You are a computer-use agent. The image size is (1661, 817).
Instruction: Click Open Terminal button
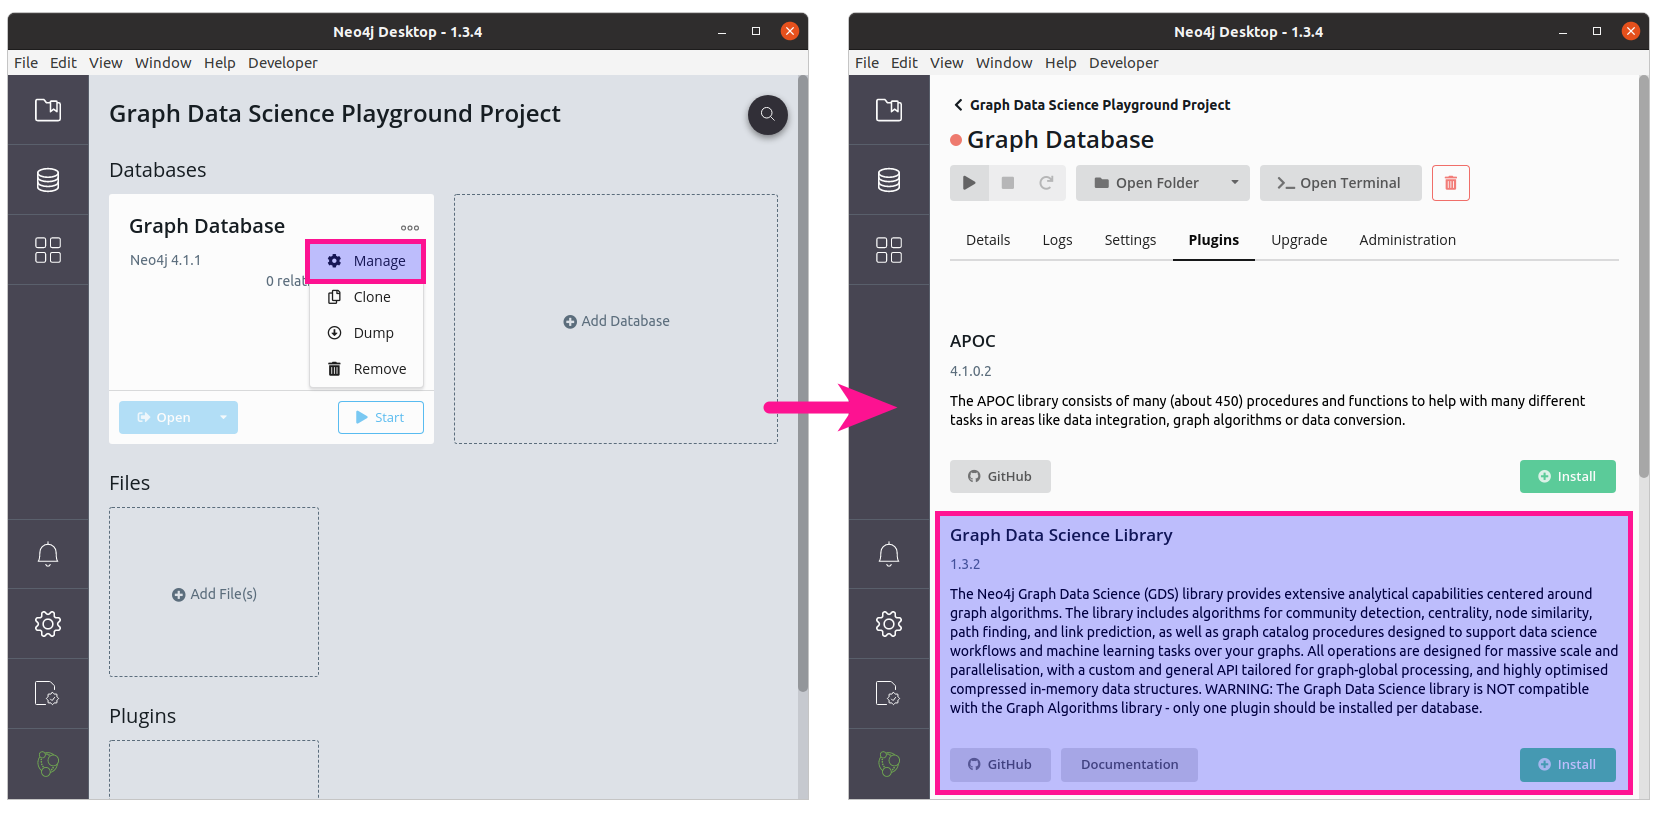click(1340, 183)
